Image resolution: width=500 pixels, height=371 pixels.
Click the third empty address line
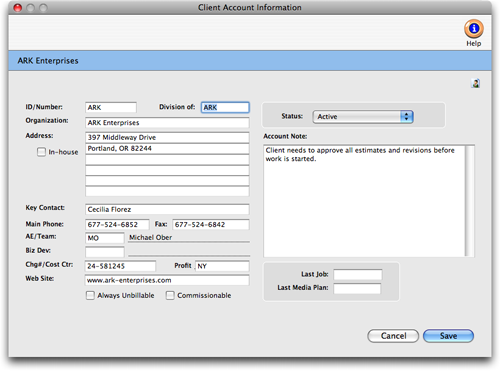167,160
